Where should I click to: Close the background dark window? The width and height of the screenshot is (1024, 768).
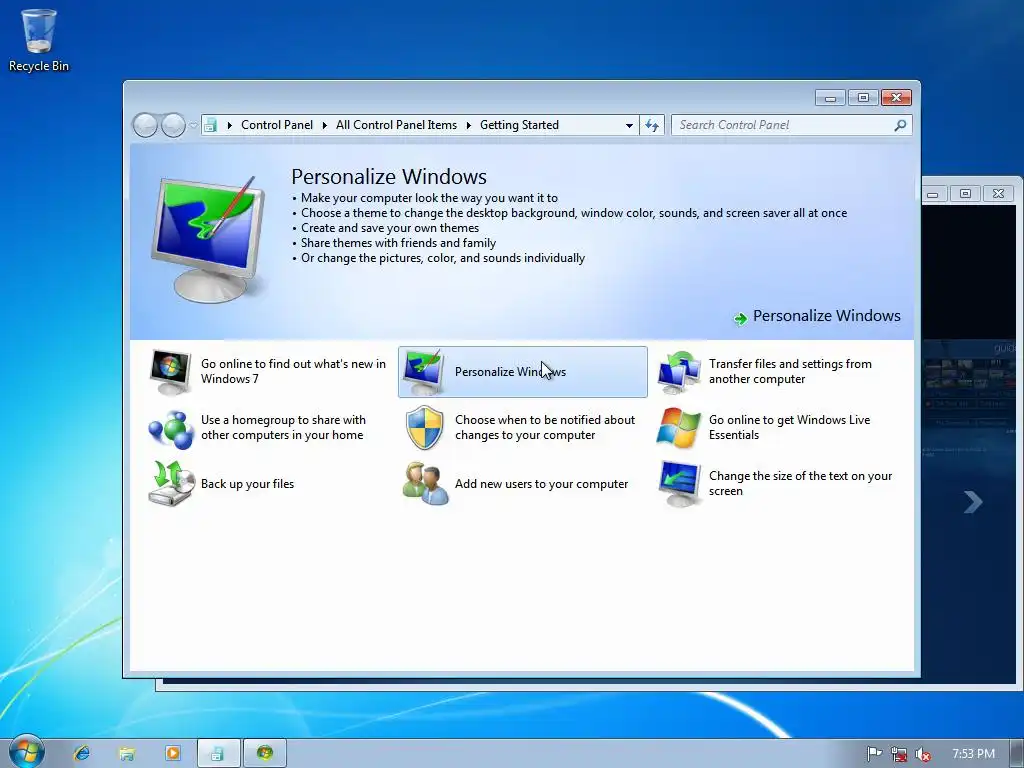coord(999,194)
